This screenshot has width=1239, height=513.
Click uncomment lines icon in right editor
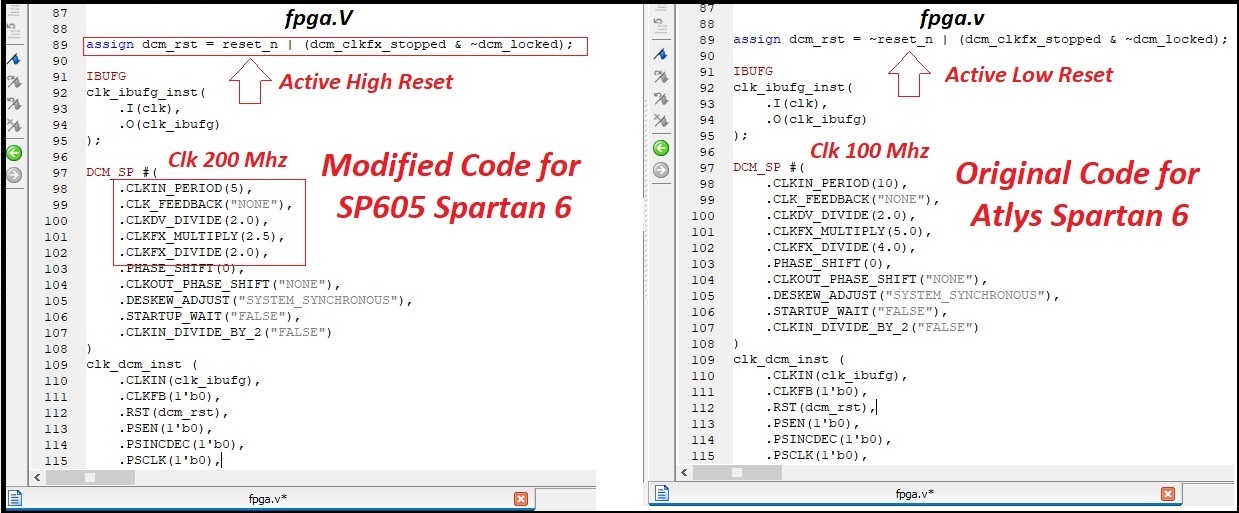pos(661,24)
